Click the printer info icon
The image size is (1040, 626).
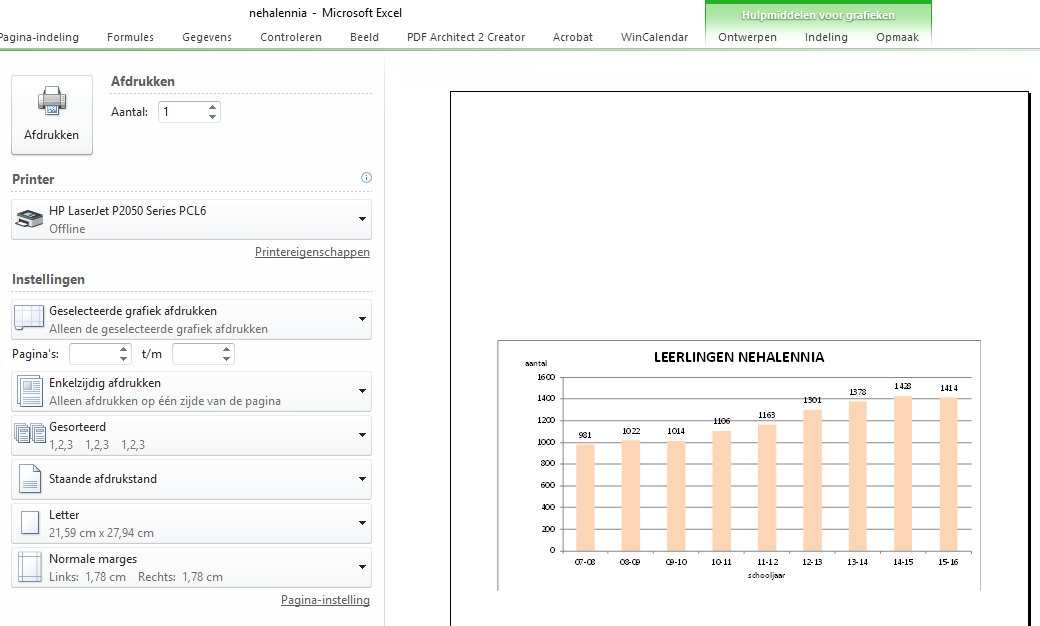[366, 178]
